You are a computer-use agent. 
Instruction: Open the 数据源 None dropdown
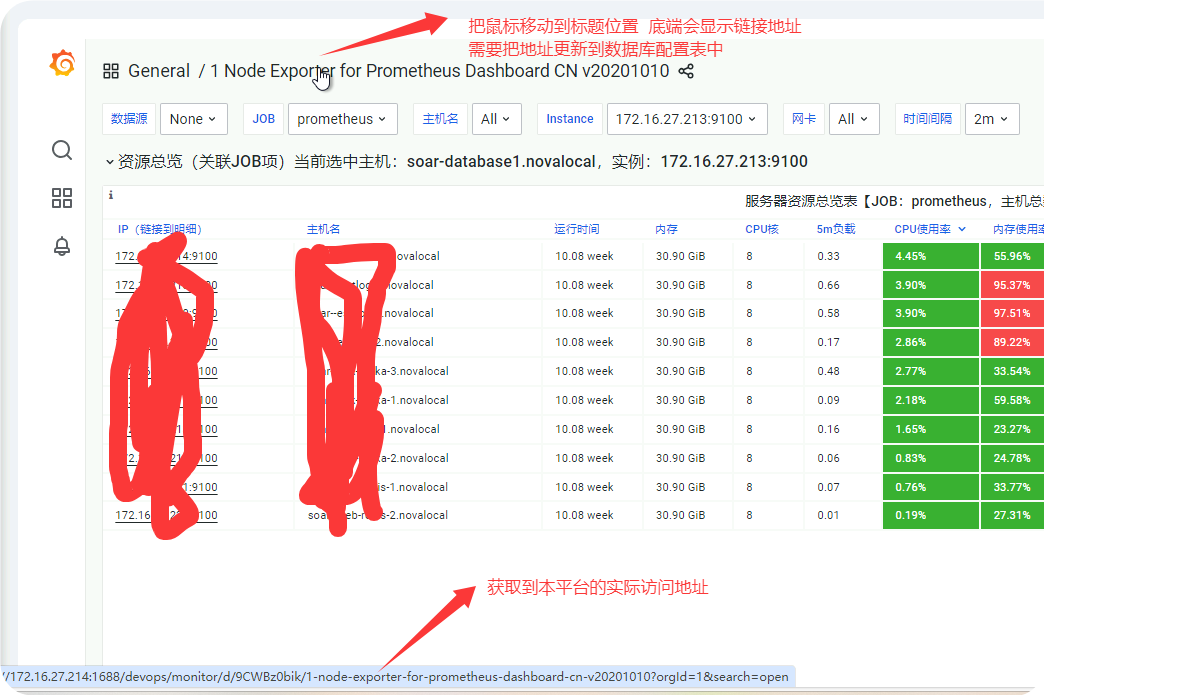click(193, 119)
